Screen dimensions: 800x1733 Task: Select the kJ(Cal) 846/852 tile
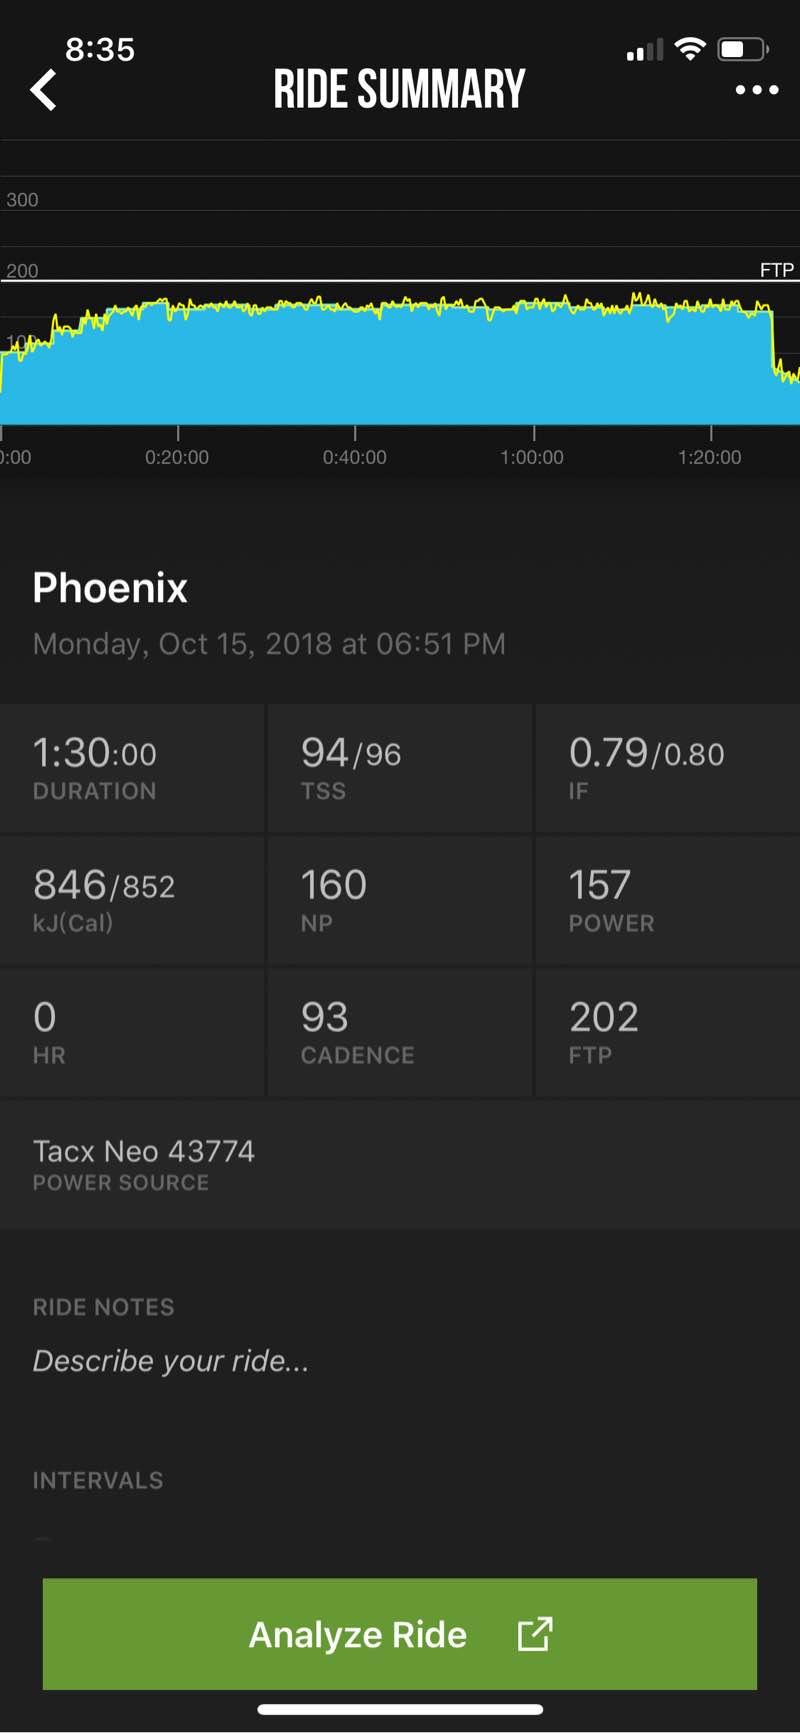point(132,900)
